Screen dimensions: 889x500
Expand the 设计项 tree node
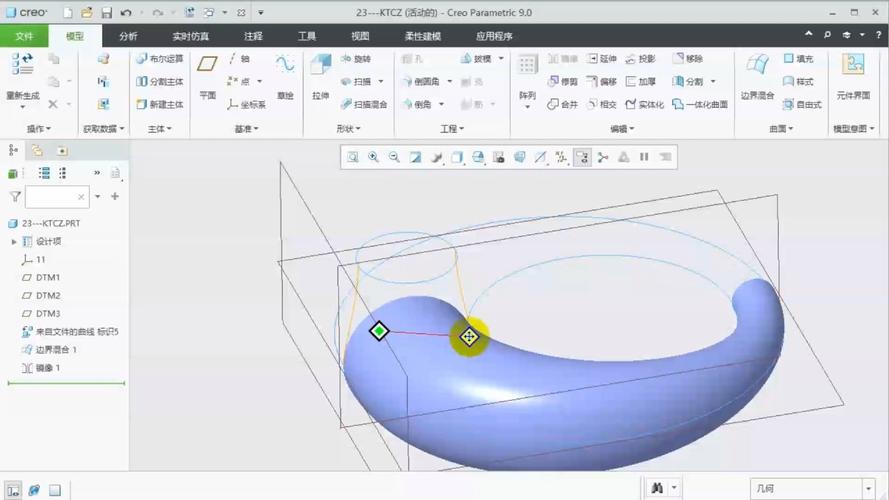click(x=13, y=241)
